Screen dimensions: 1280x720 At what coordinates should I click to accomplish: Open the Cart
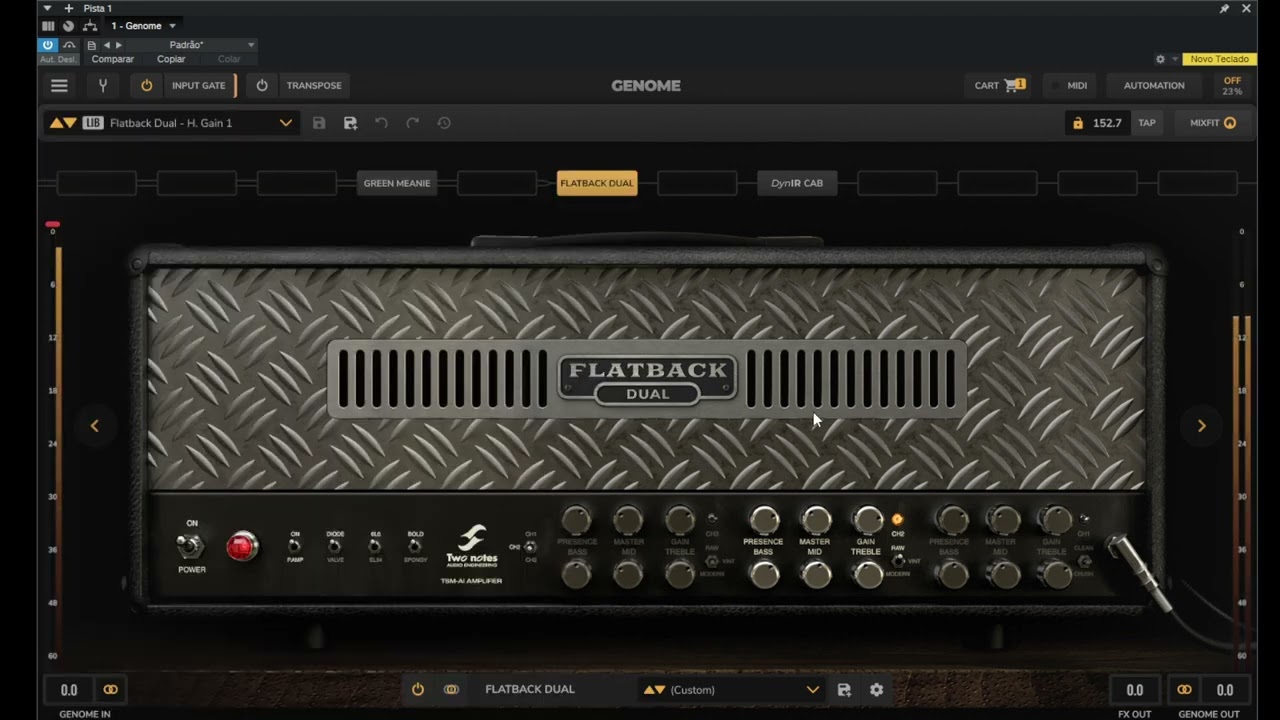[x=1000, y=85]
